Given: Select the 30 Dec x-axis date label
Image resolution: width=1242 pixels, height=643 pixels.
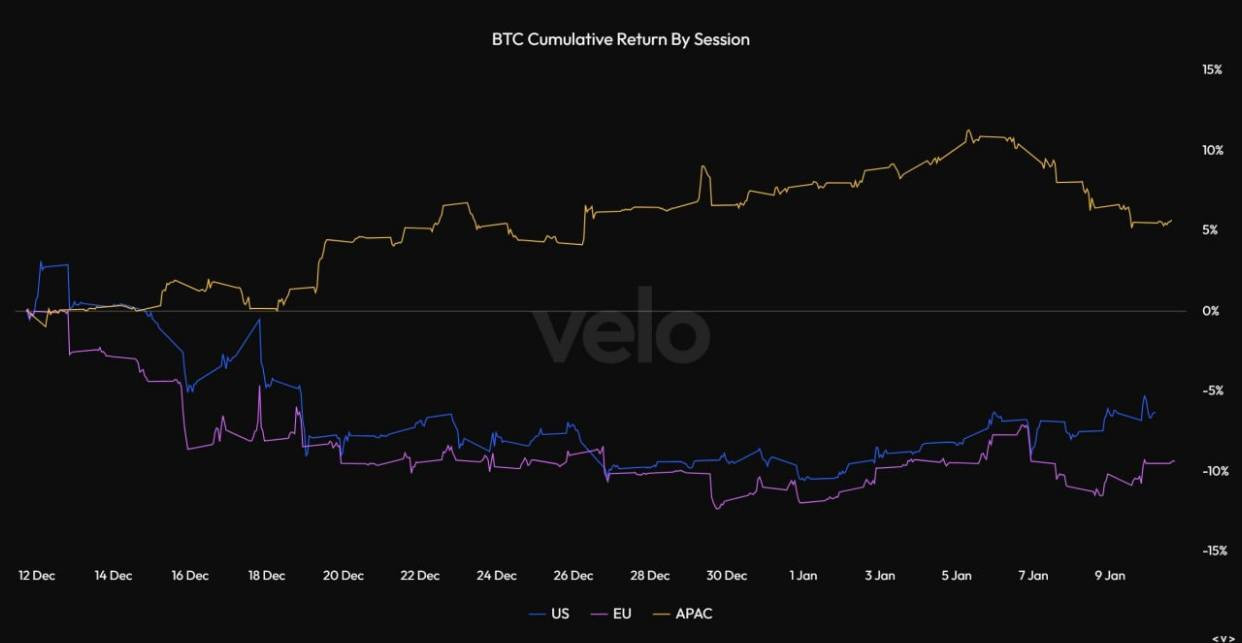Looking at the screenshot, I should (727, 575).
